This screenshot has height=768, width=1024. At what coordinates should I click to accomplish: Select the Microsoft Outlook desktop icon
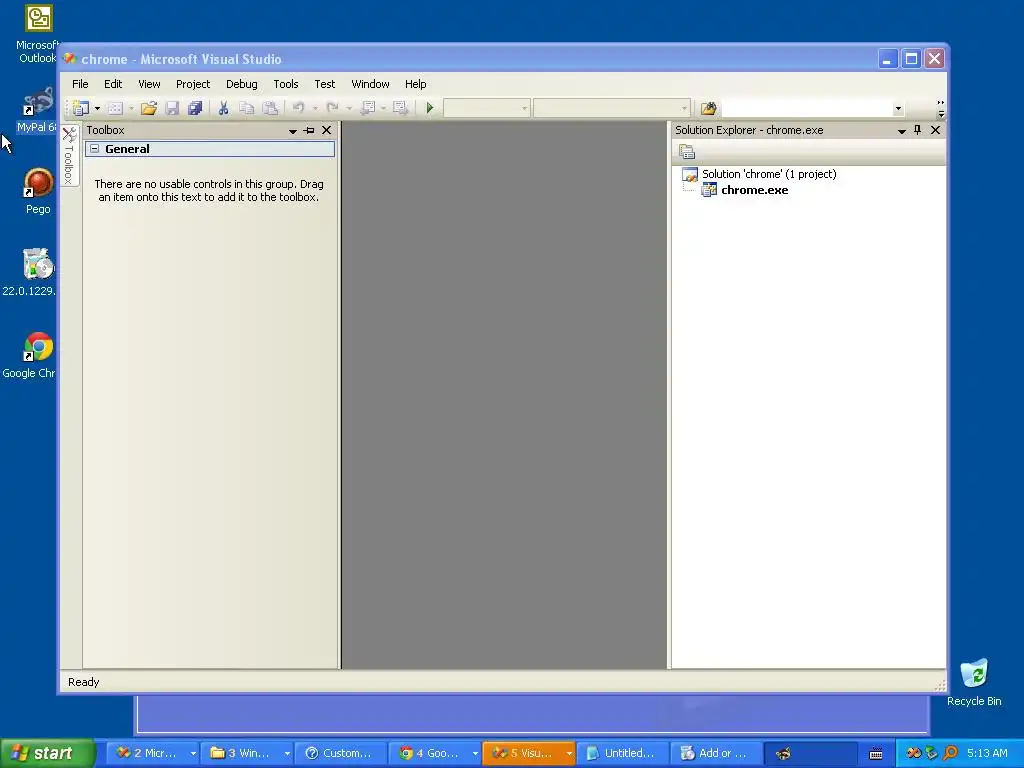click(37, 34)
